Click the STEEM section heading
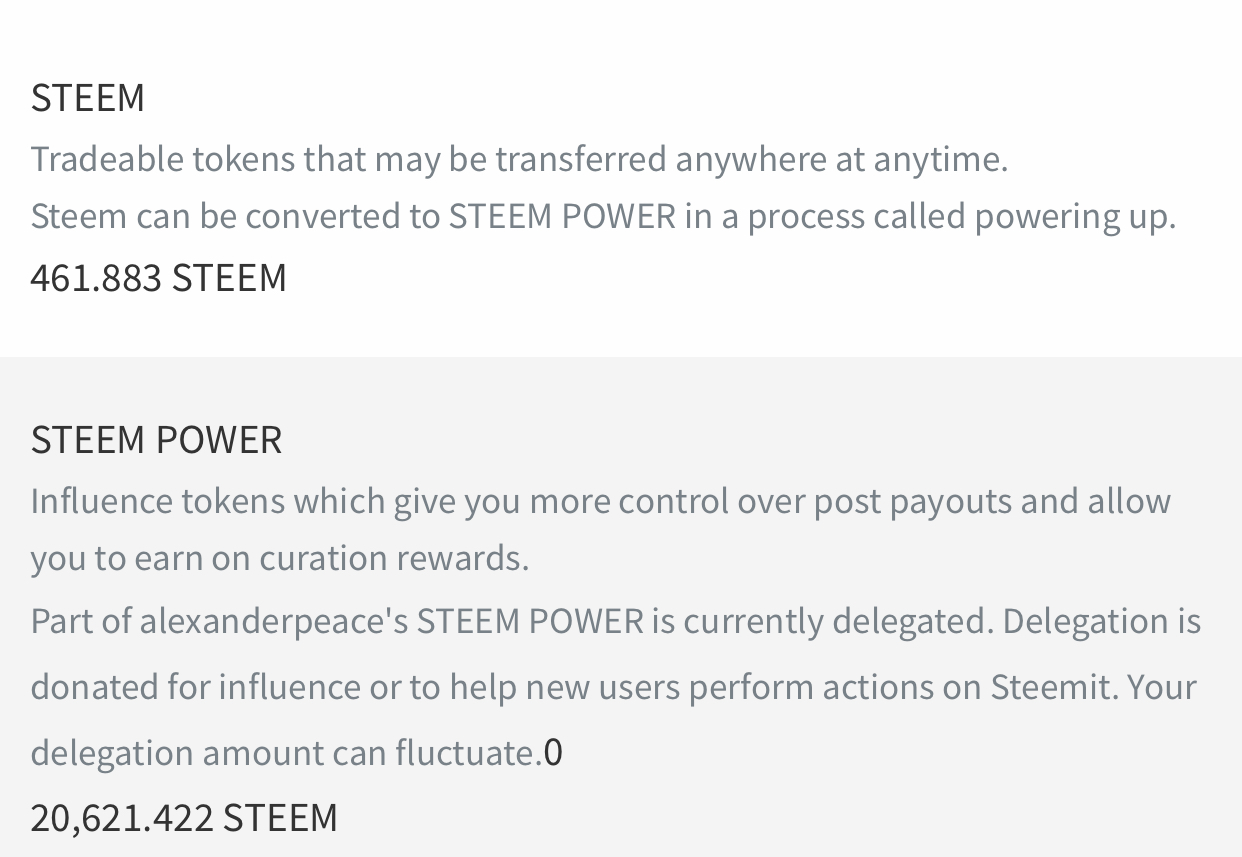The width and height of the screenshot is (1242, 857). (x=88, y=98)
